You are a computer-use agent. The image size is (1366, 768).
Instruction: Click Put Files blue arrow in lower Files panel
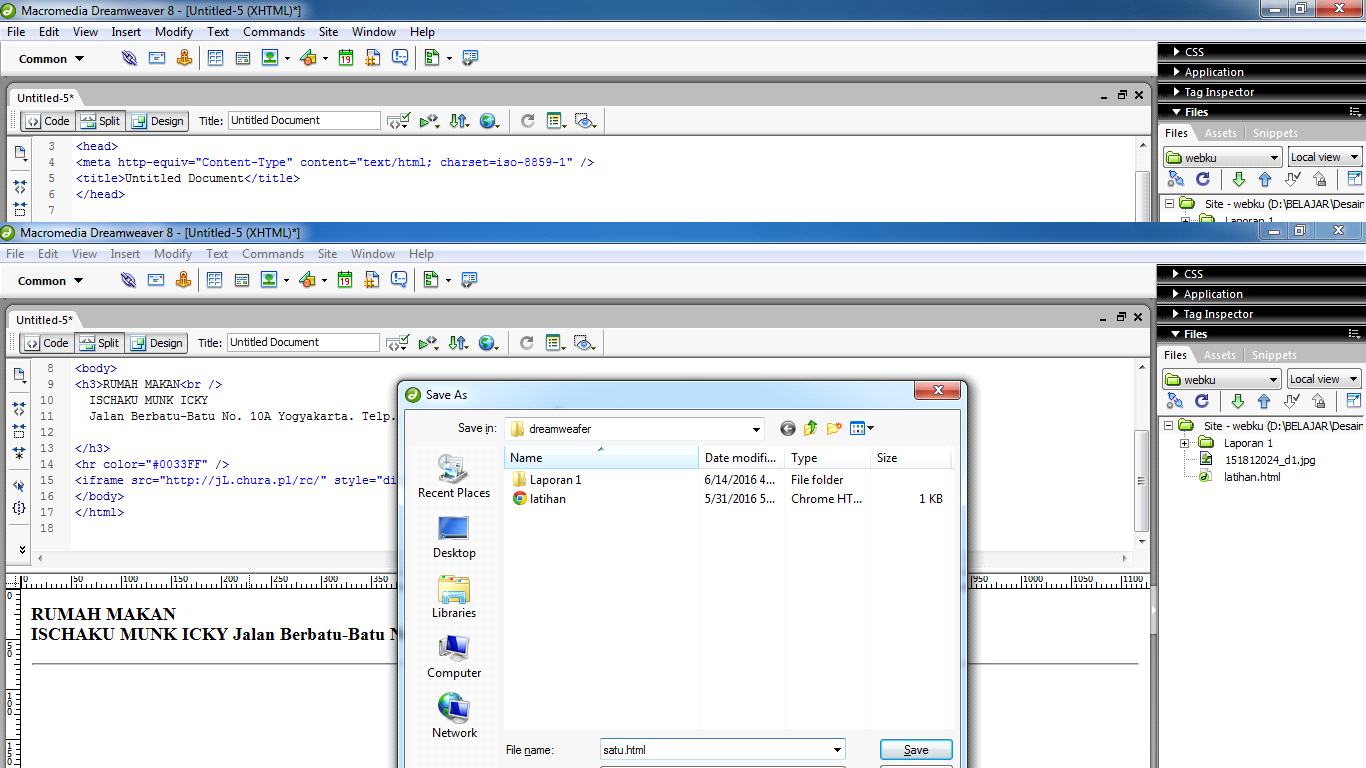coord(1263,401)
